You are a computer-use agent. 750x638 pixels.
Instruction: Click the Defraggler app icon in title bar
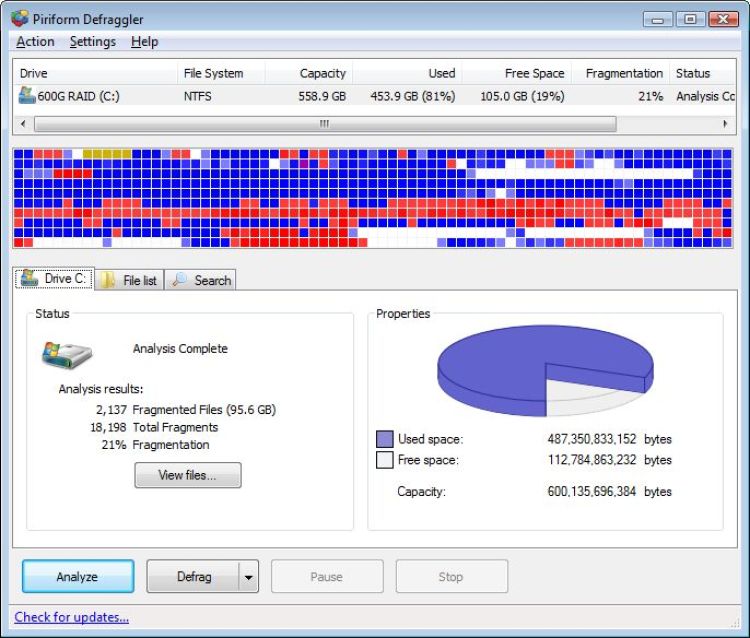pyautogui.click(x=20, y=18)
